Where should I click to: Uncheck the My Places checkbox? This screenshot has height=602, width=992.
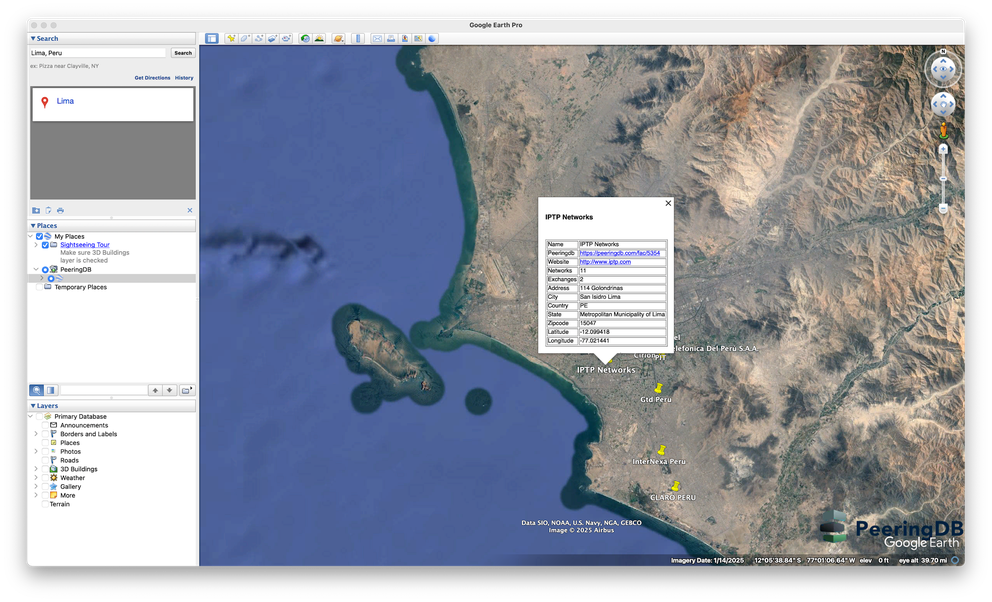click(x=39, y=236)
